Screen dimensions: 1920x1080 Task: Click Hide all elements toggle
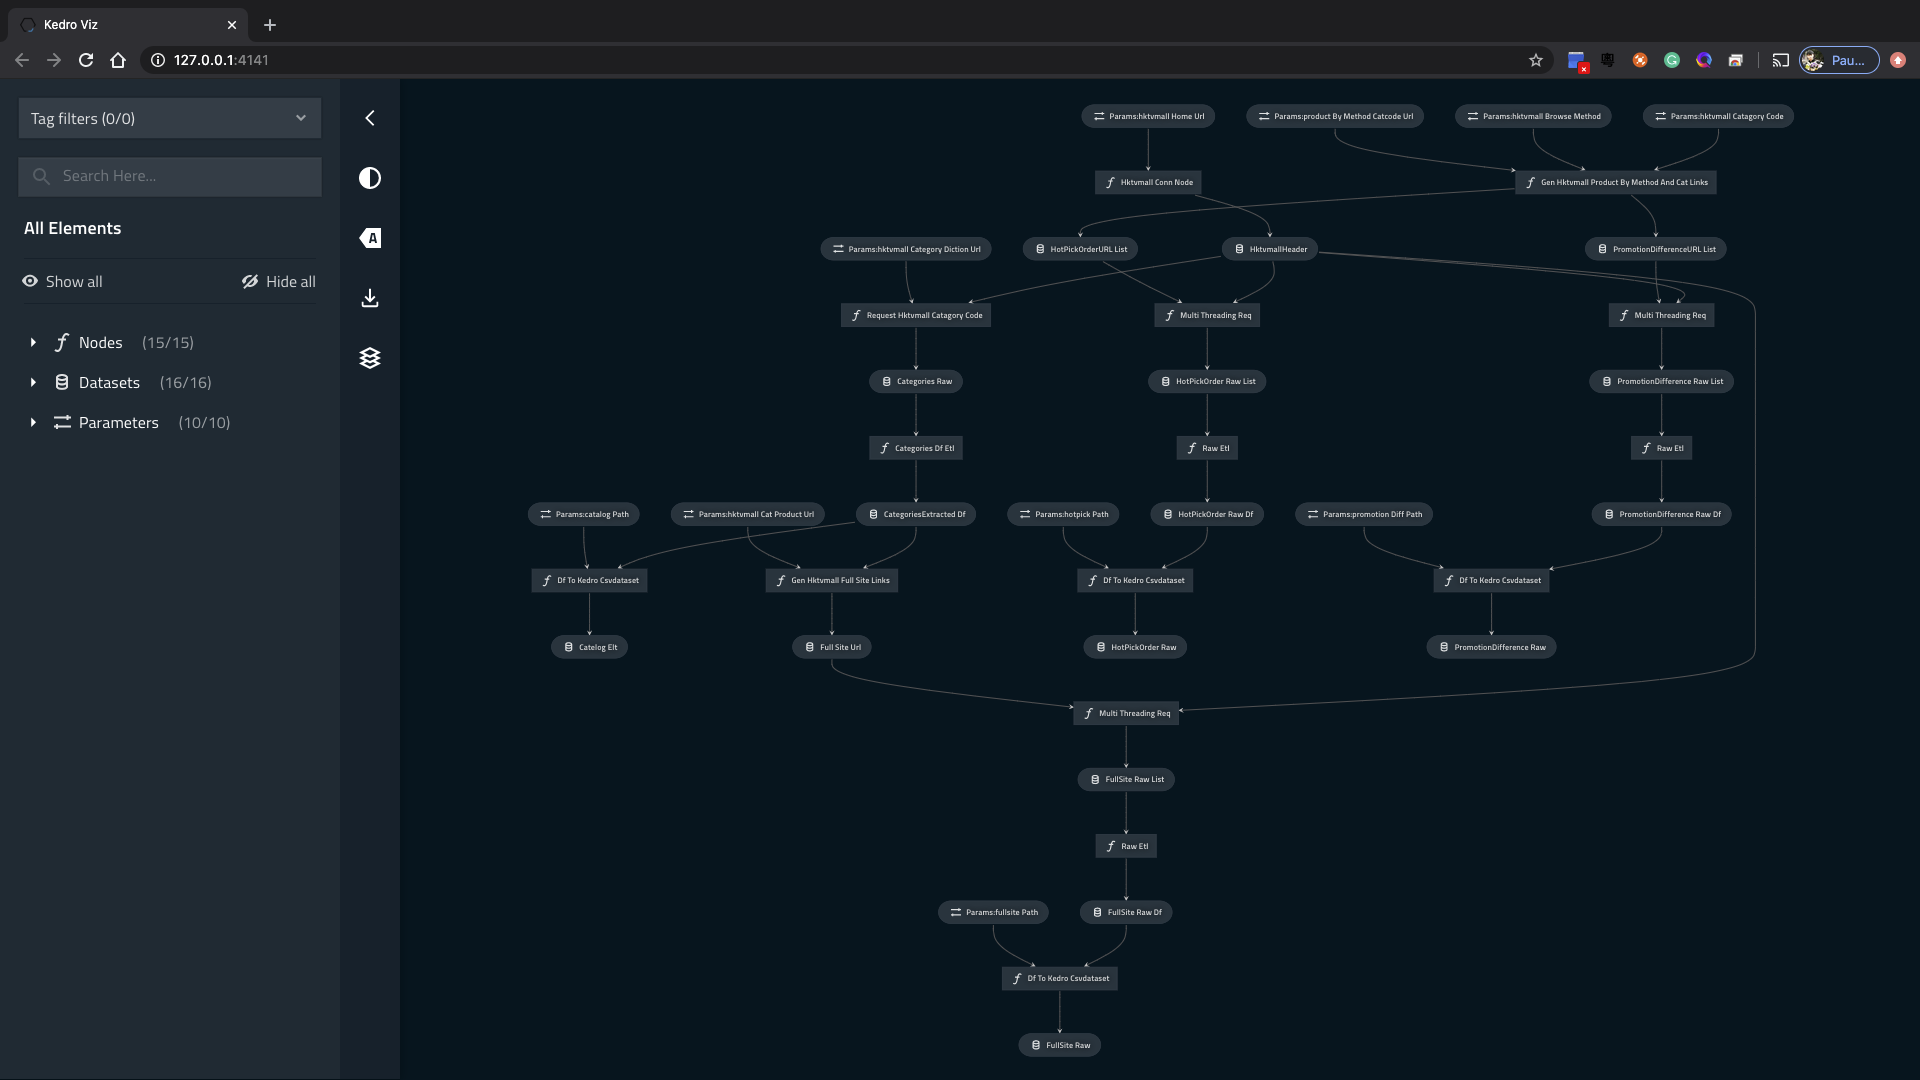pos(278,282)
